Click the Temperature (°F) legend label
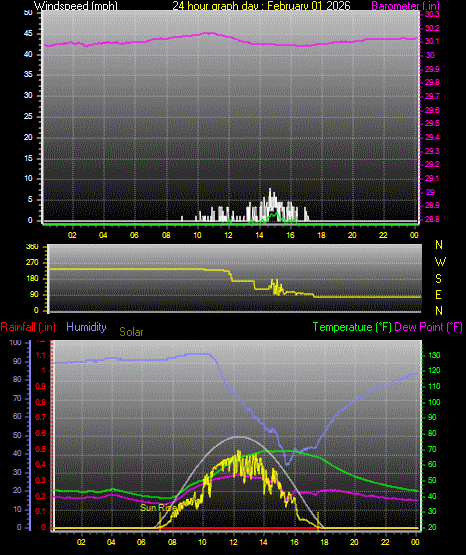466x555 pixels. (x=352, y=327)
